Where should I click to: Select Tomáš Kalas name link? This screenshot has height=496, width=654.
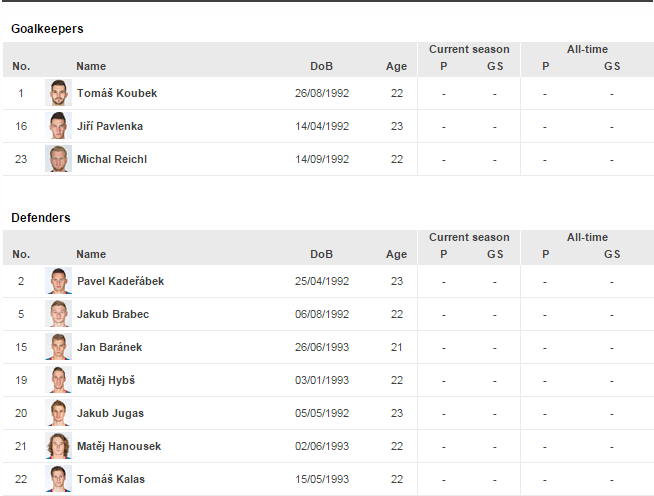[110, 479]
